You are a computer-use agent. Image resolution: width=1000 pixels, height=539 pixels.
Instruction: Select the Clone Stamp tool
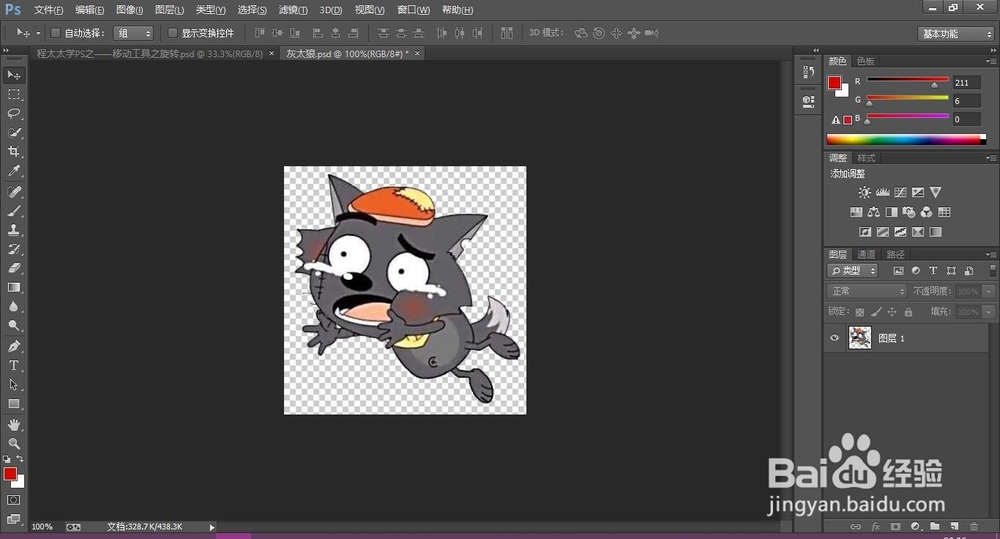(x=13, y=230)
